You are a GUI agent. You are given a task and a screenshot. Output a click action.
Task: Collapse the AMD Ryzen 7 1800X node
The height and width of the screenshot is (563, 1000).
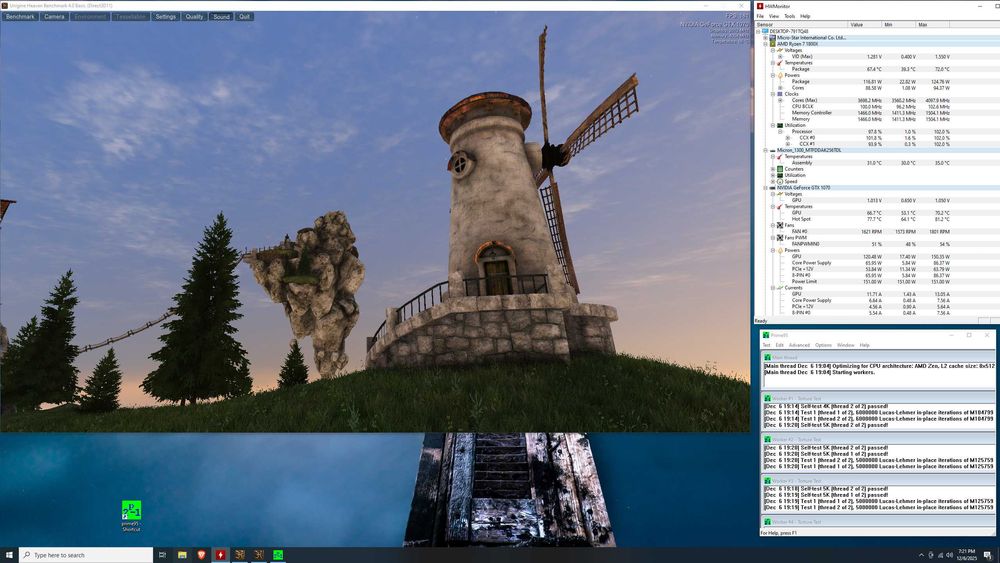point(765,44)
